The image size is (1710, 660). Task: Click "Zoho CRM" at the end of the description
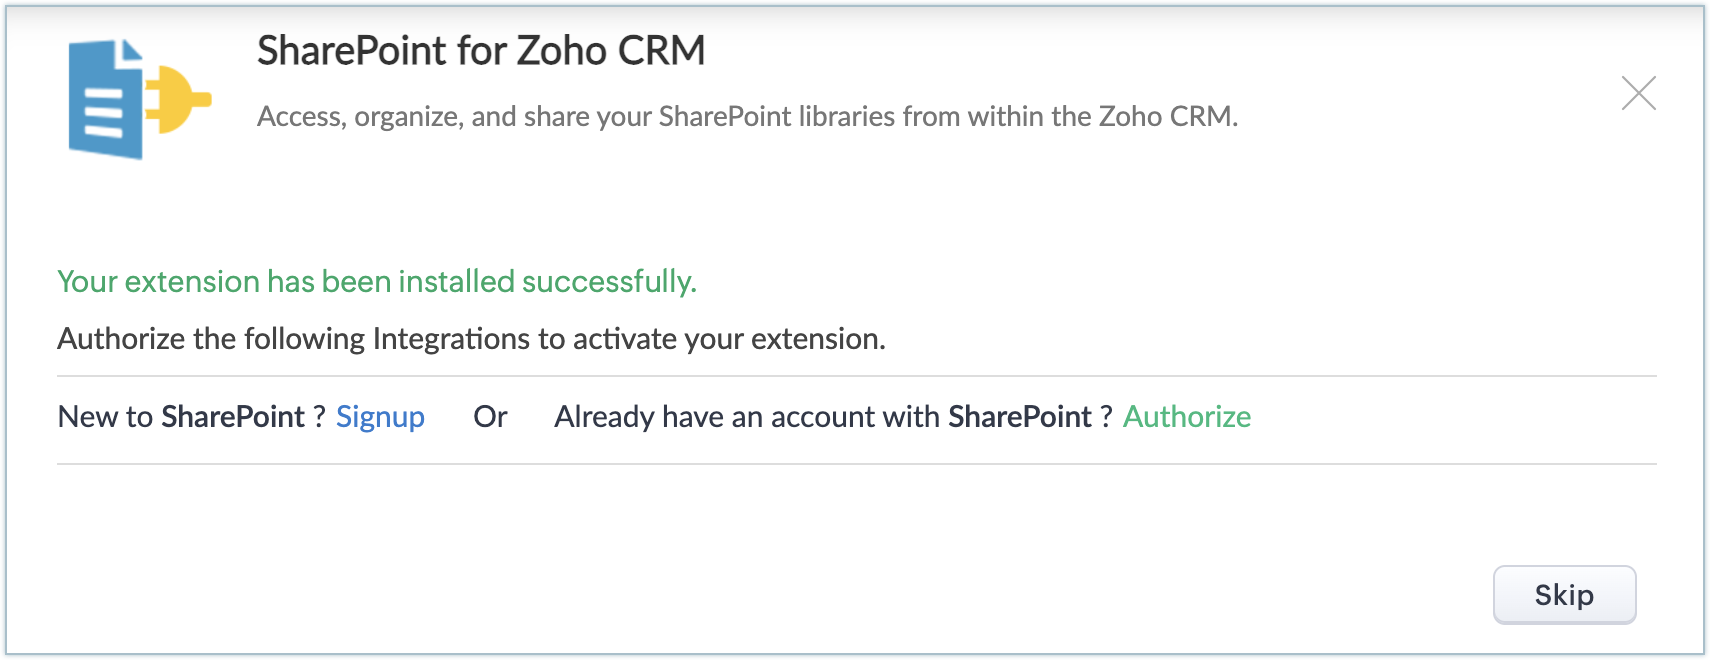click(x=1166, y=117)
